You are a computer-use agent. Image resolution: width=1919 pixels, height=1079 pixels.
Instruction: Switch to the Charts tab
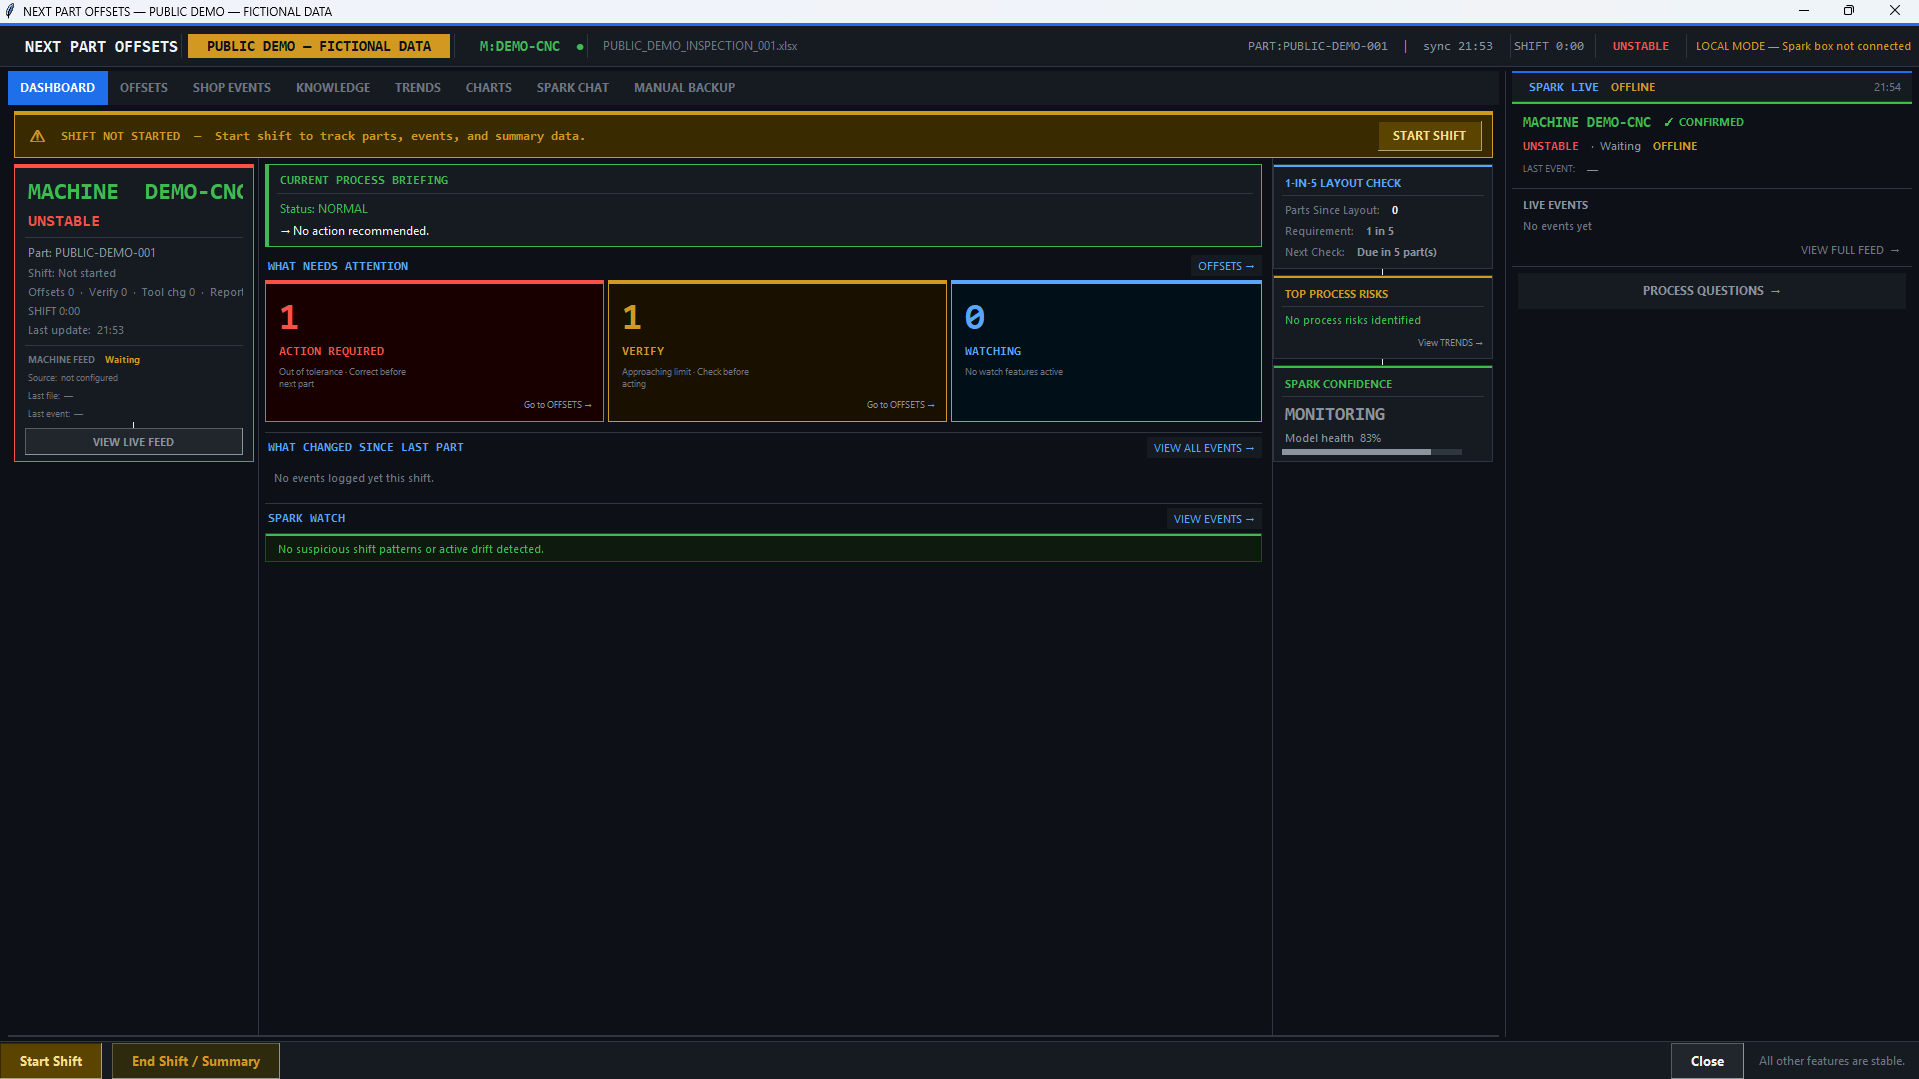tap(489, 88)
